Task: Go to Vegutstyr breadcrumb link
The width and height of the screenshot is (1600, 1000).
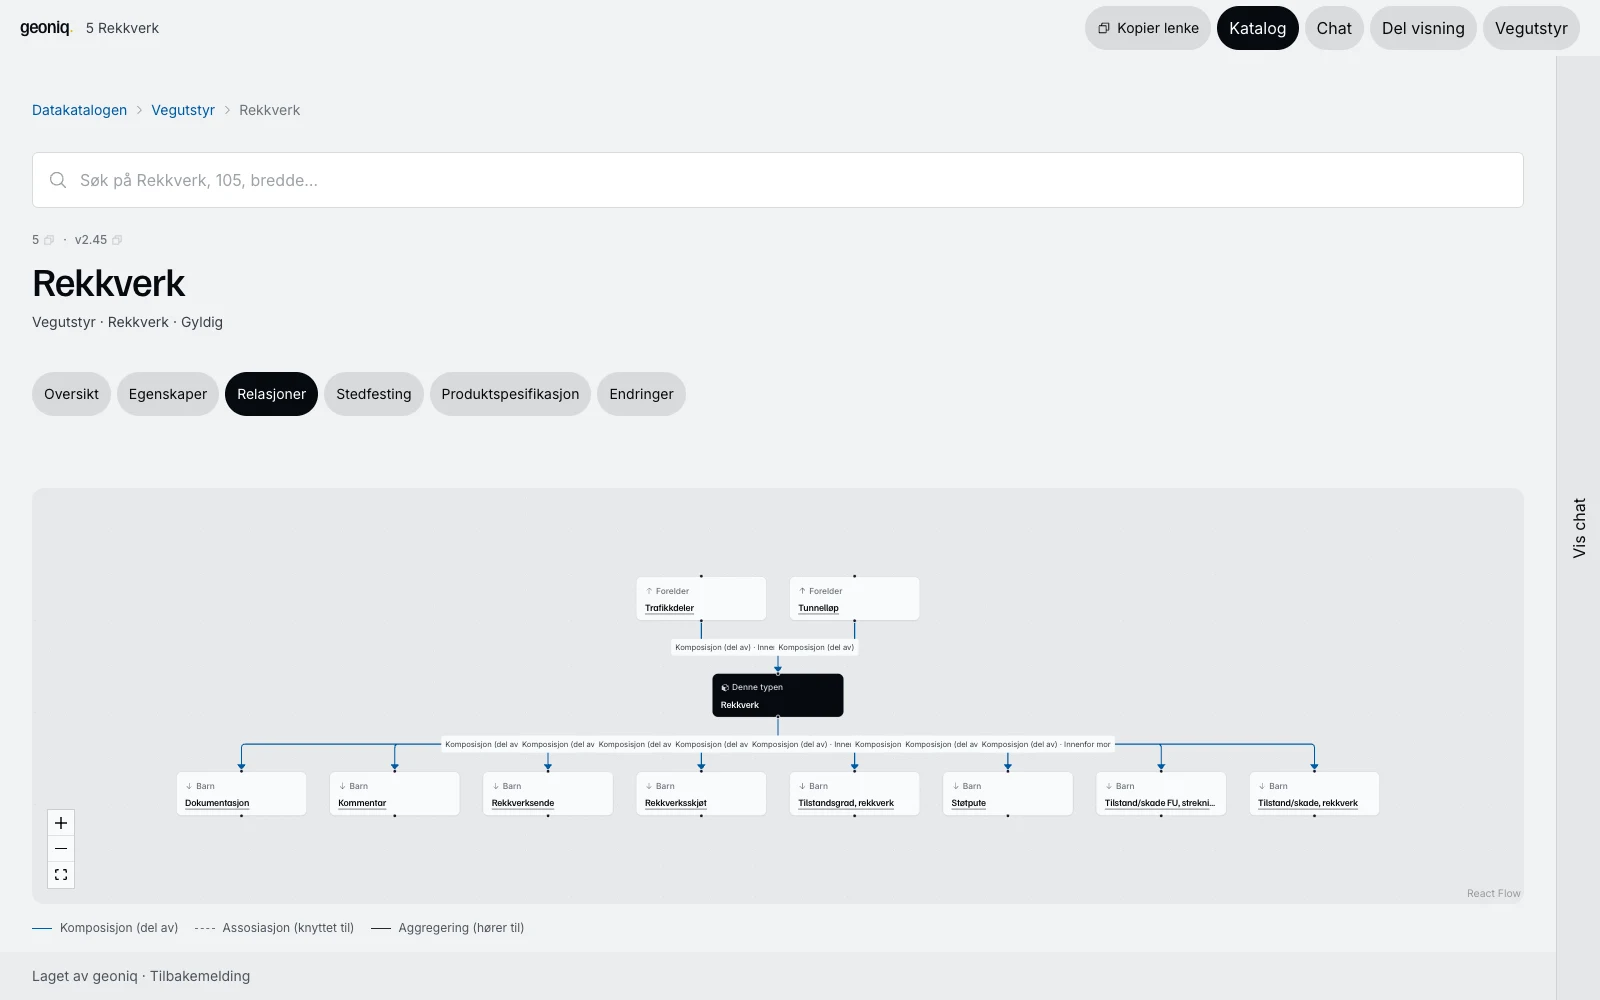Action: click(x=183, y=110)
